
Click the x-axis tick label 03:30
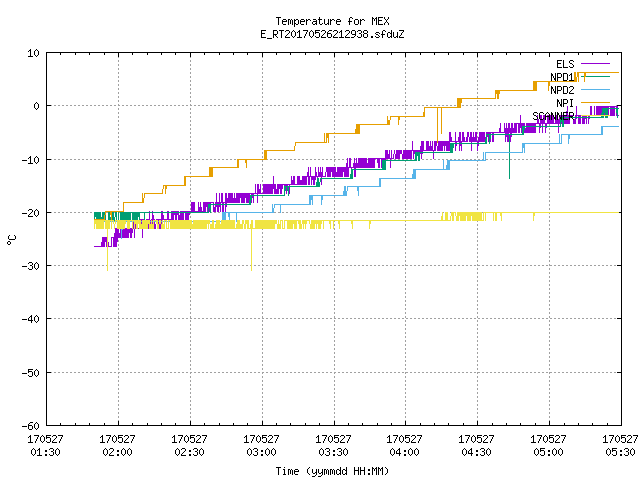(x=333, y=452)
